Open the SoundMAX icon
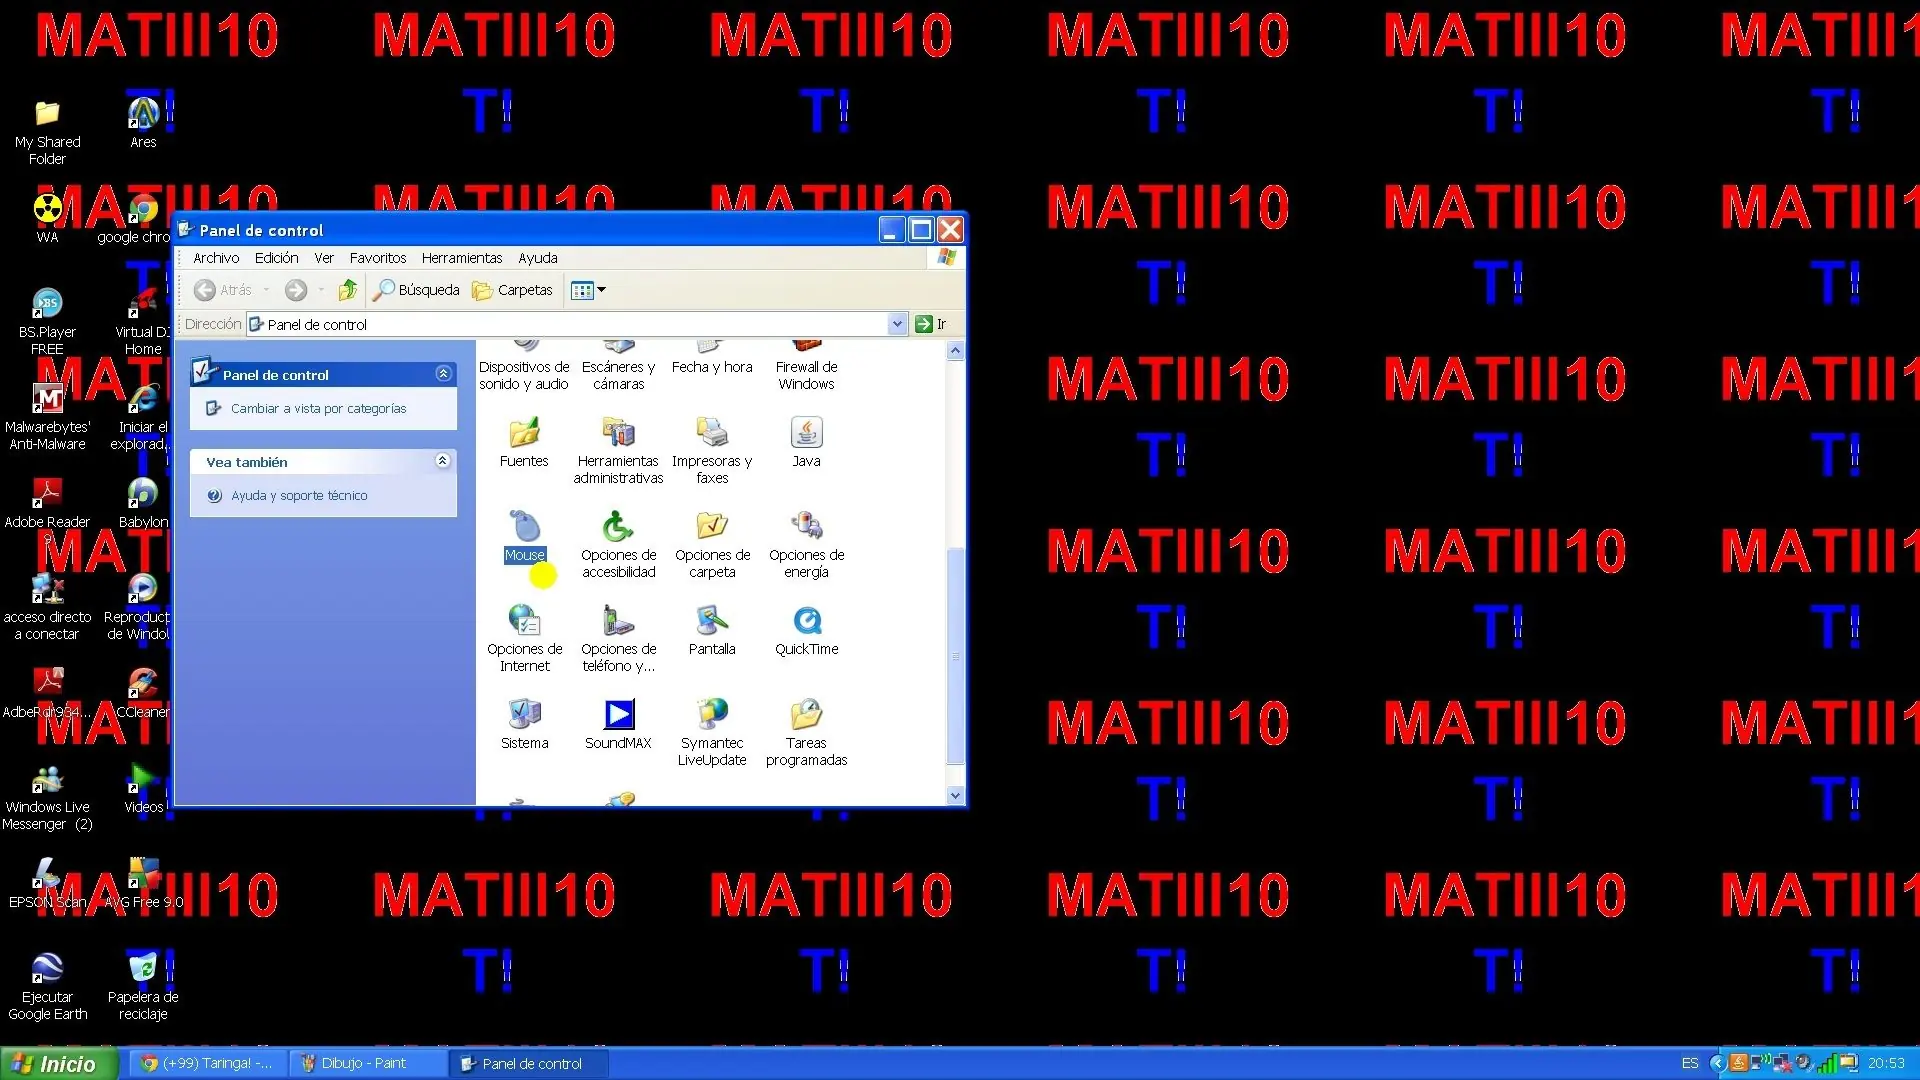The width and height of the screenshot is (1920, 1080). (618, 725)
